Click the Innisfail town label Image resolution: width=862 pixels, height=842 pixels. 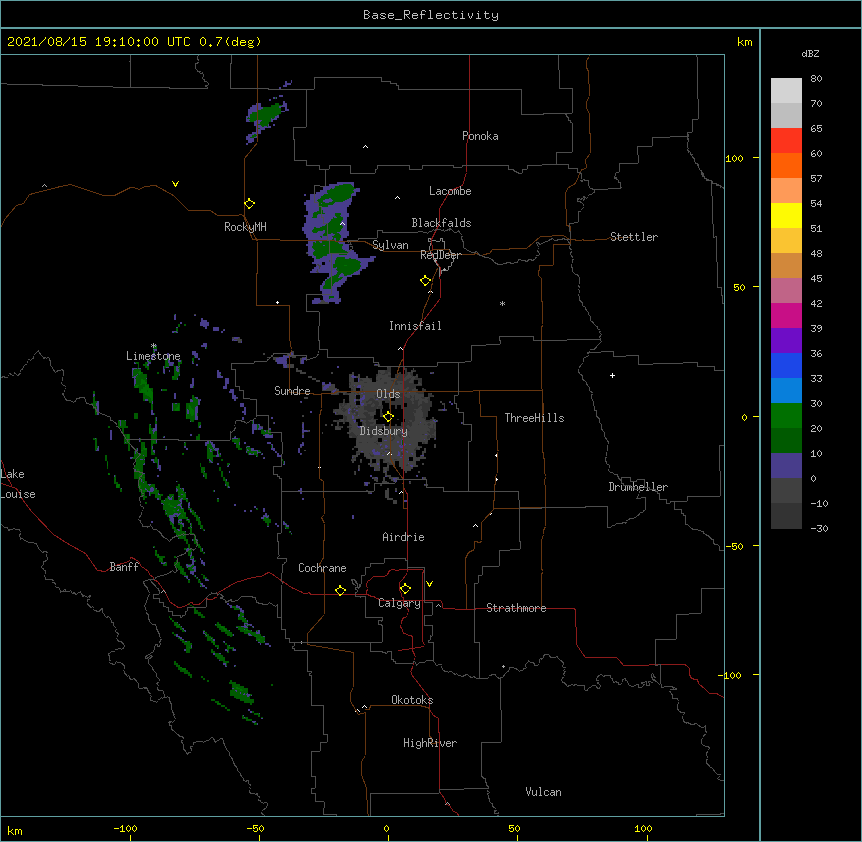[415, 326]
